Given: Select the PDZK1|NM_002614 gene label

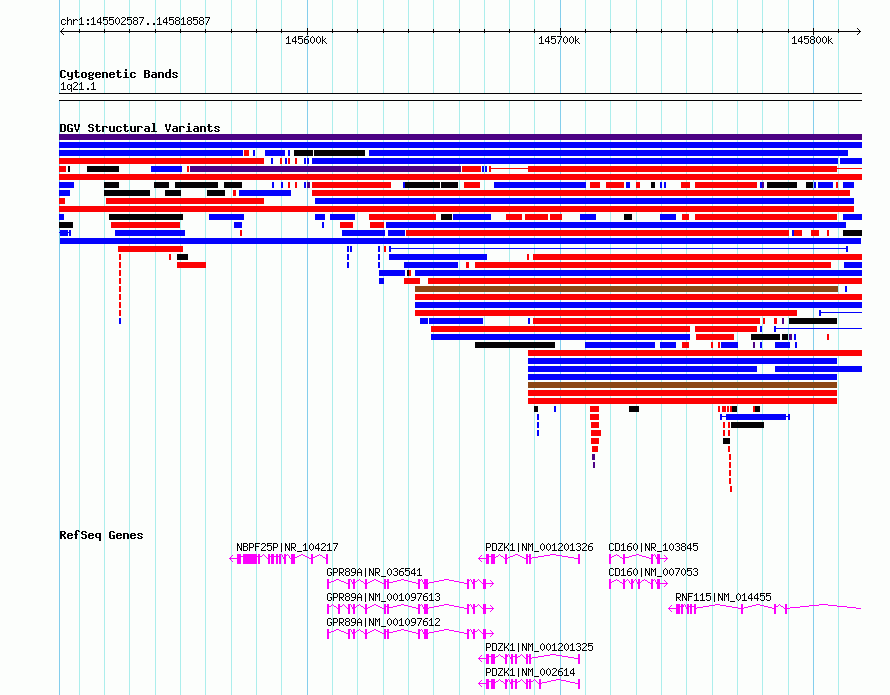Looking at the screenshot, I should click(530, 672).
